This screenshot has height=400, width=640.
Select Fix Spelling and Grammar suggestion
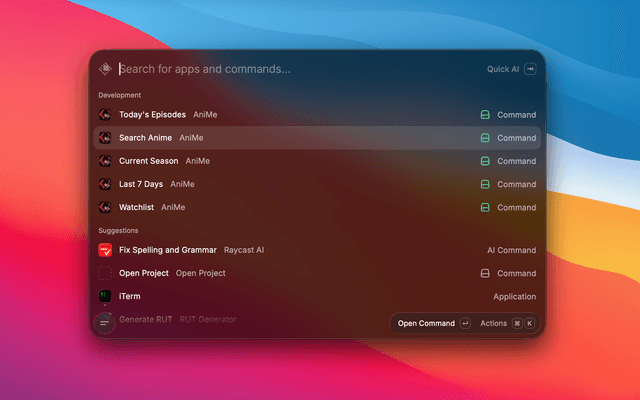[317, 250]
